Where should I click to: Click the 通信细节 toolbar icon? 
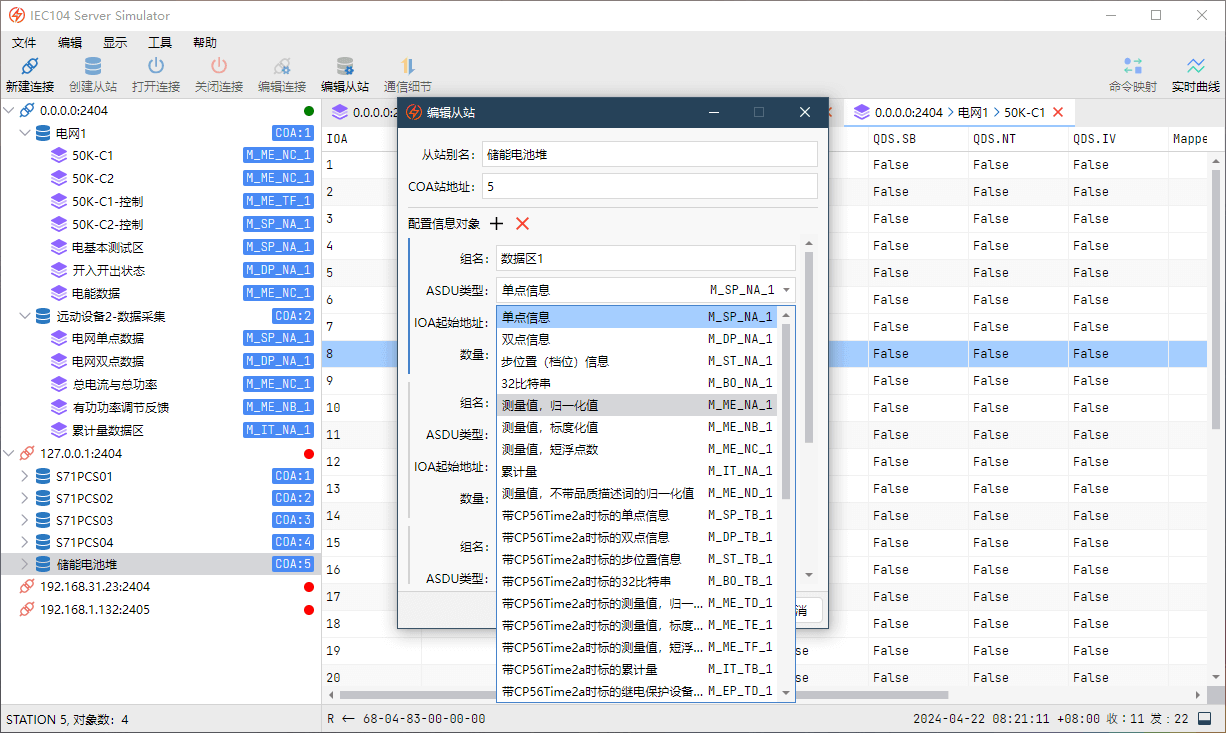pos(407,67)
